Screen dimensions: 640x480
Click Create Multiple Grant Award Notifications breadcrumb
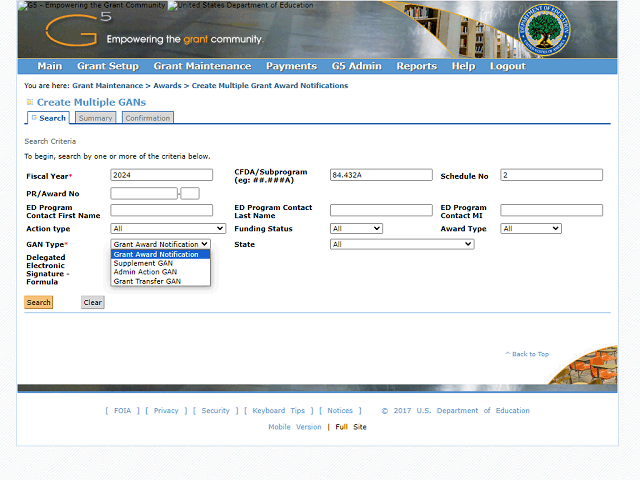[270, 86]
